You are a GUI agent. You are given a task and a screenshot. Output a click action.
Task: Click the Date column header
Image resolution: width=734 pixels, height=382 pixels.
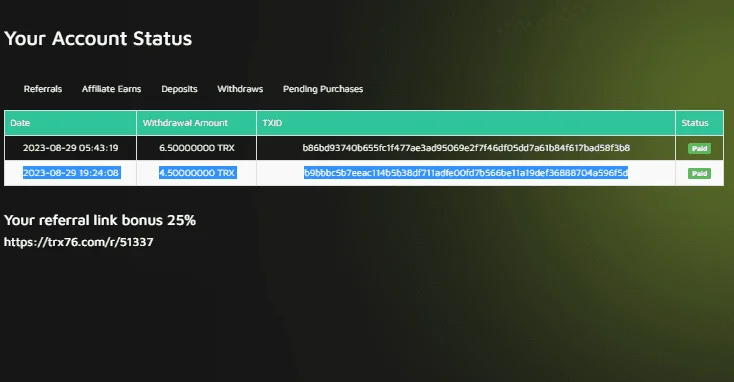(70, 123)
